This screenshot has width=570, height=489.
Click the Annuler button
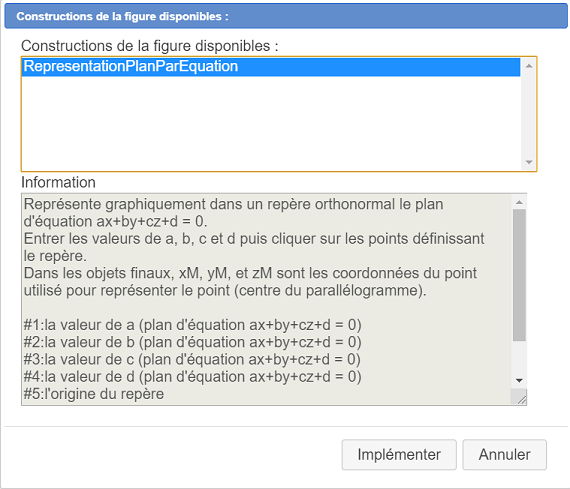[504, 454]
